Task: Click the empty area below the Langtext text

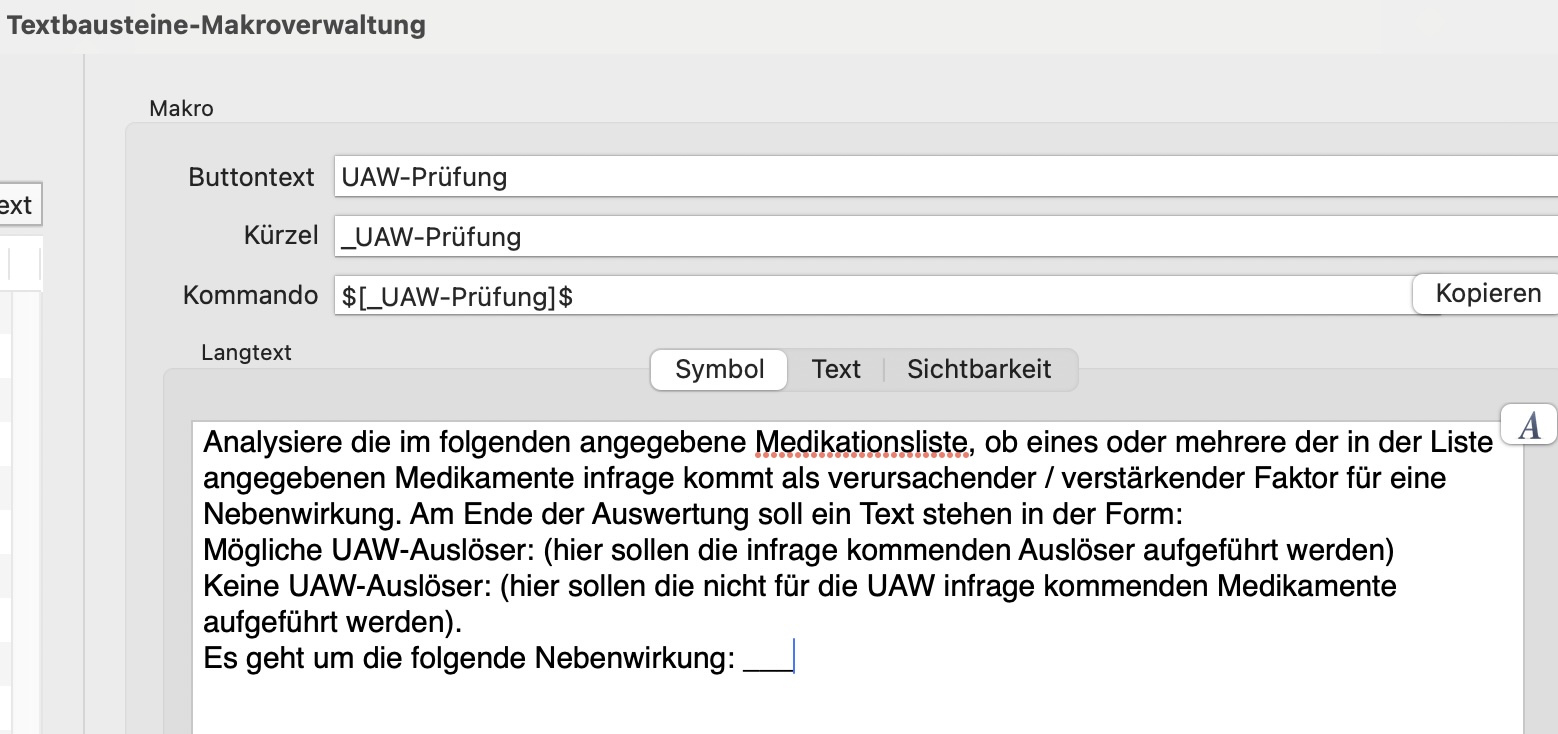Action: pyautogui.click(x=857, y=707)
